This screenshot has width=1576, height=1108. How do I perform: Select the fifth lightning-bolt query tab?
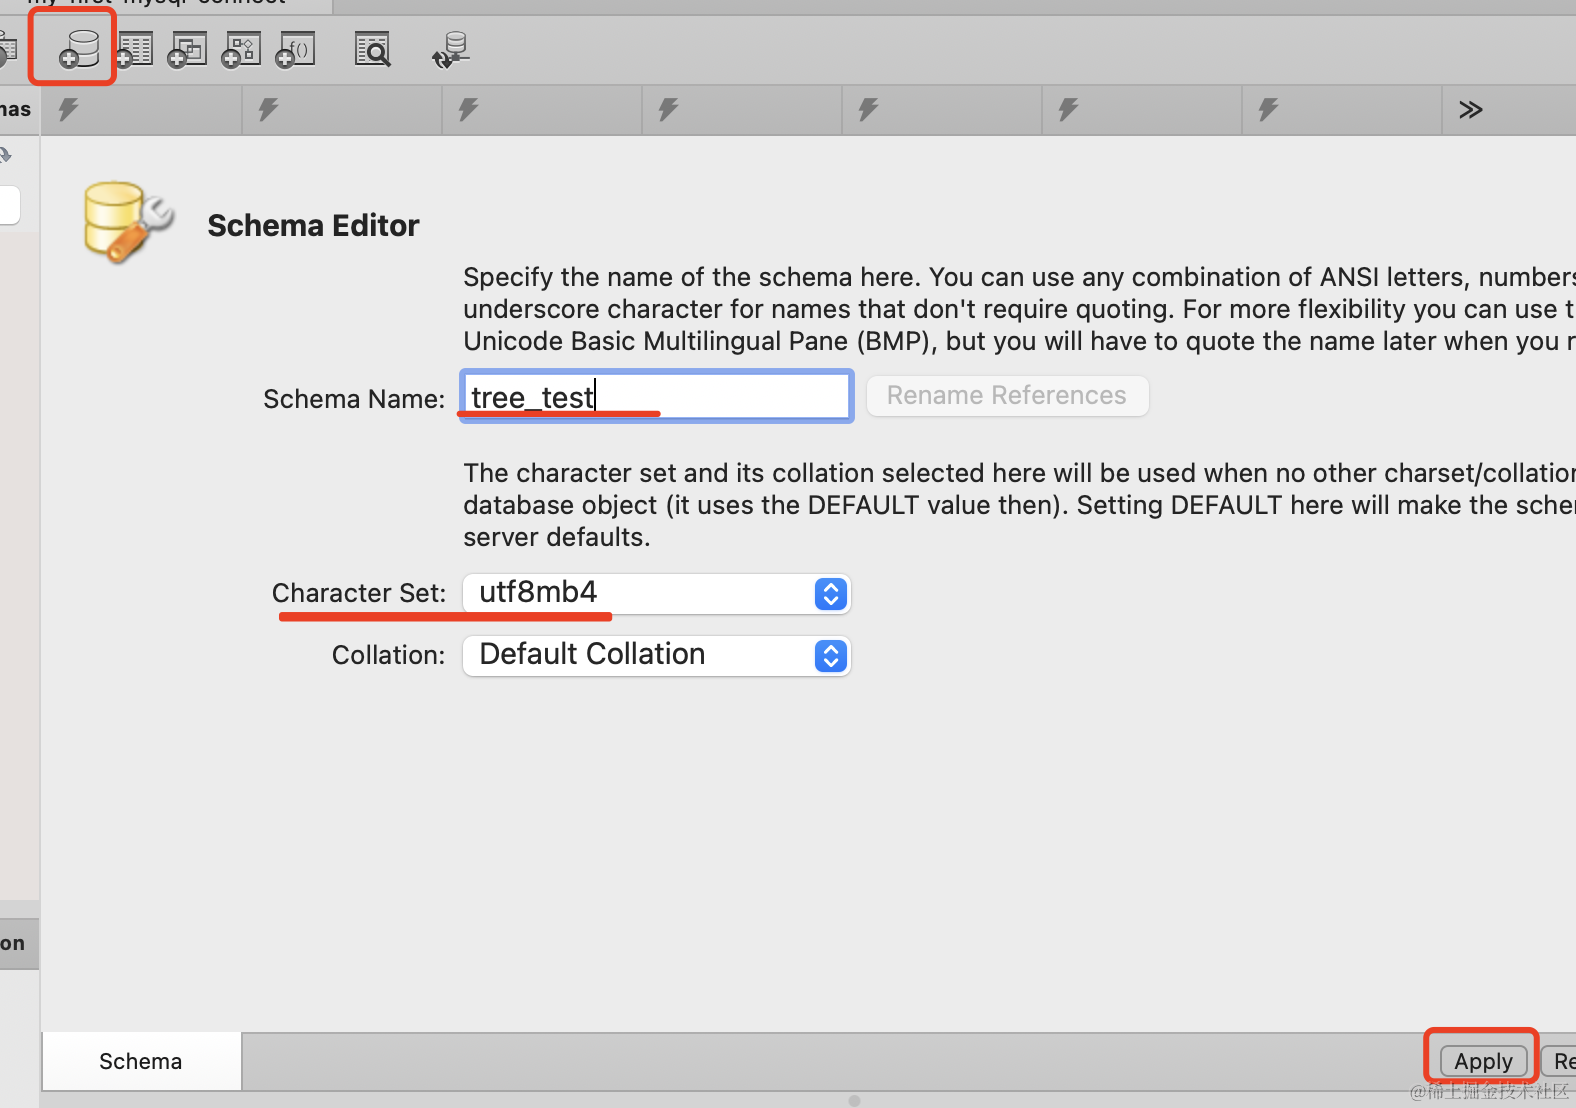(941, 110)
